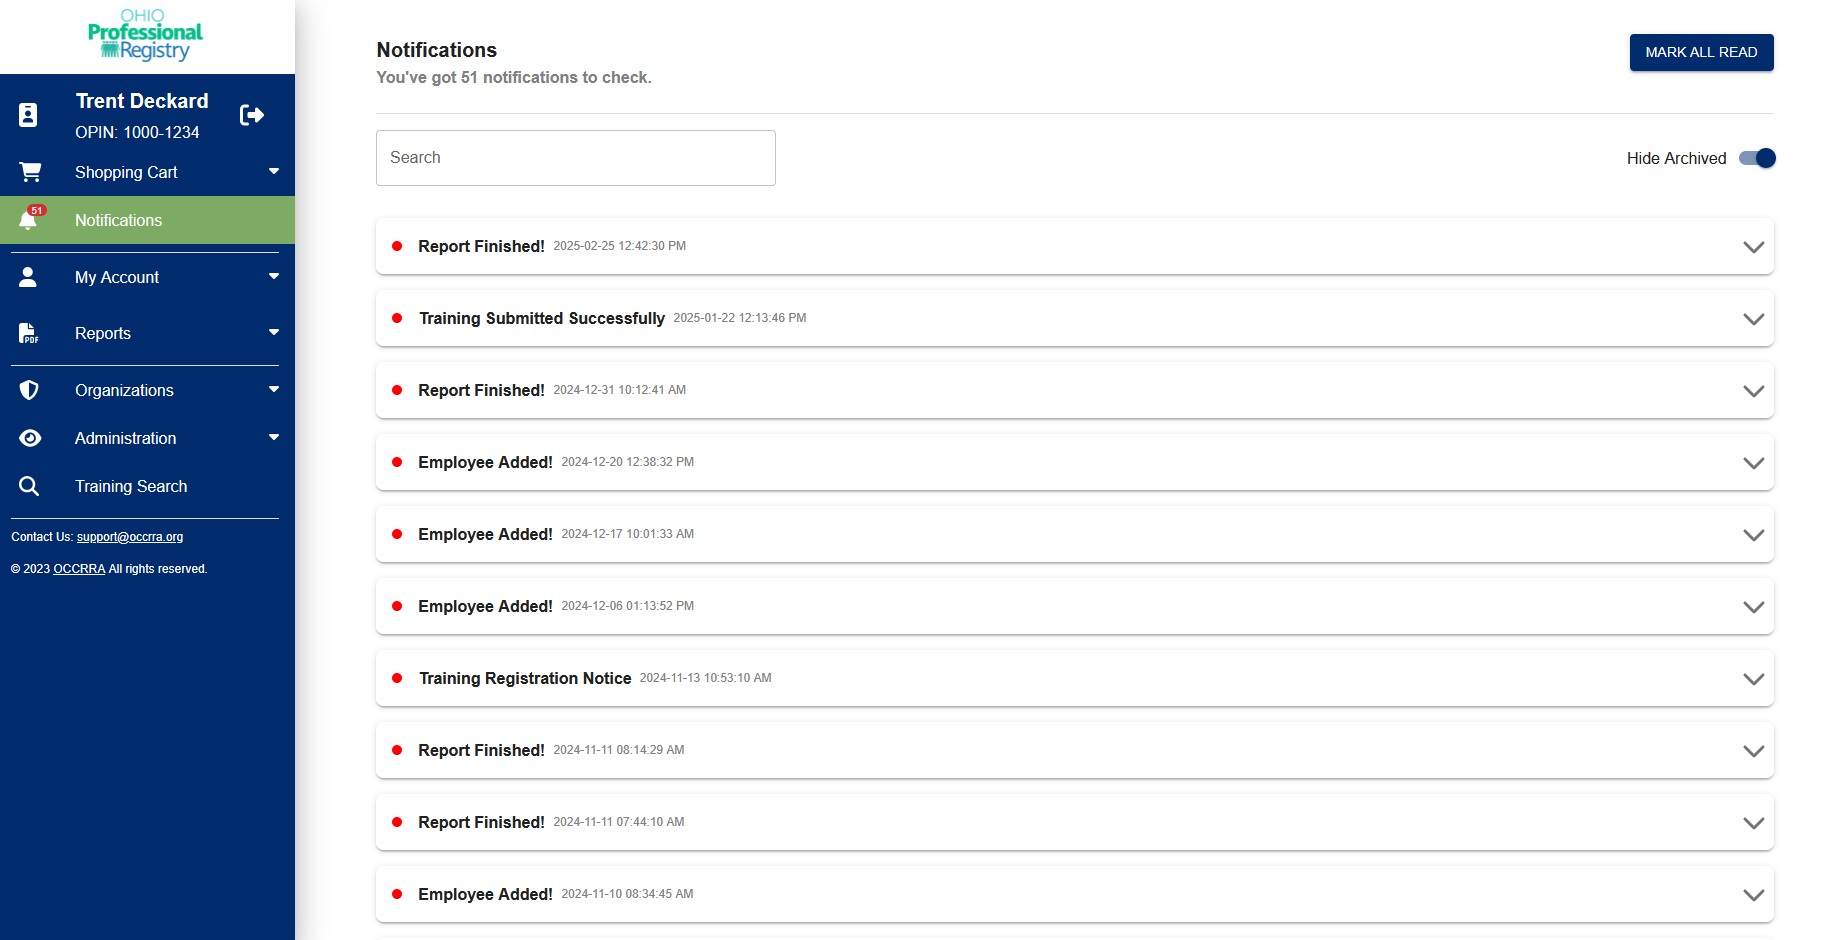Click the Administration eye icon

click(x=30, y=438)
